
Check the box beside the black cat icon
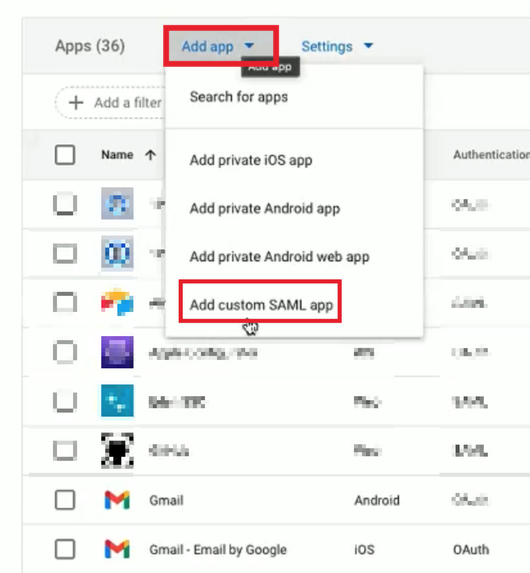[65, 450]
